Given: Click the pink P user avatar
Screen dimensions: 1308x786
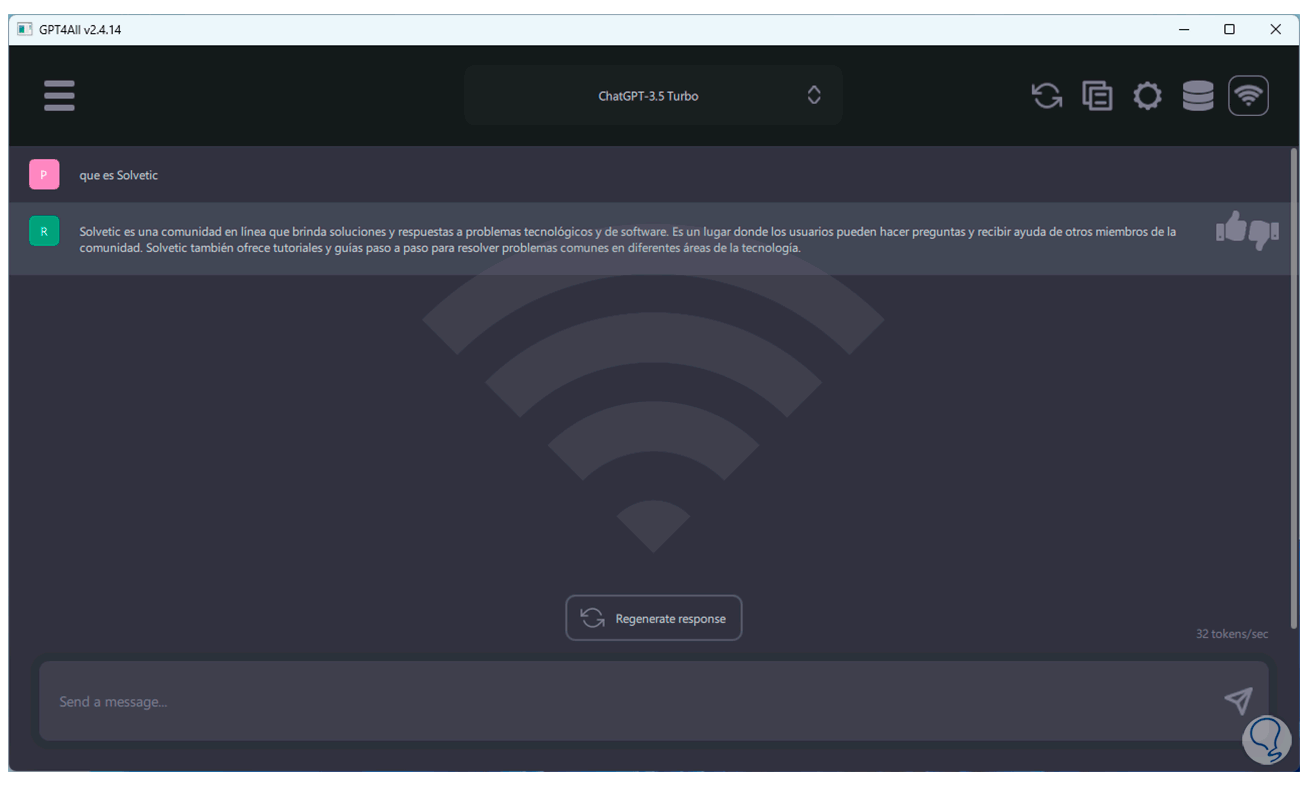Looking at the screenshot, I should coord(44,175).
